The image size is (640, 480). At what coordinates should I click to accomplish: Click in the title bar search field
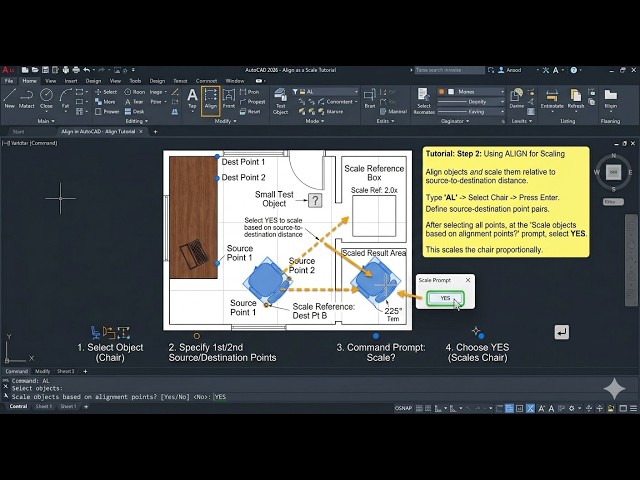click(x=449, y=70)
